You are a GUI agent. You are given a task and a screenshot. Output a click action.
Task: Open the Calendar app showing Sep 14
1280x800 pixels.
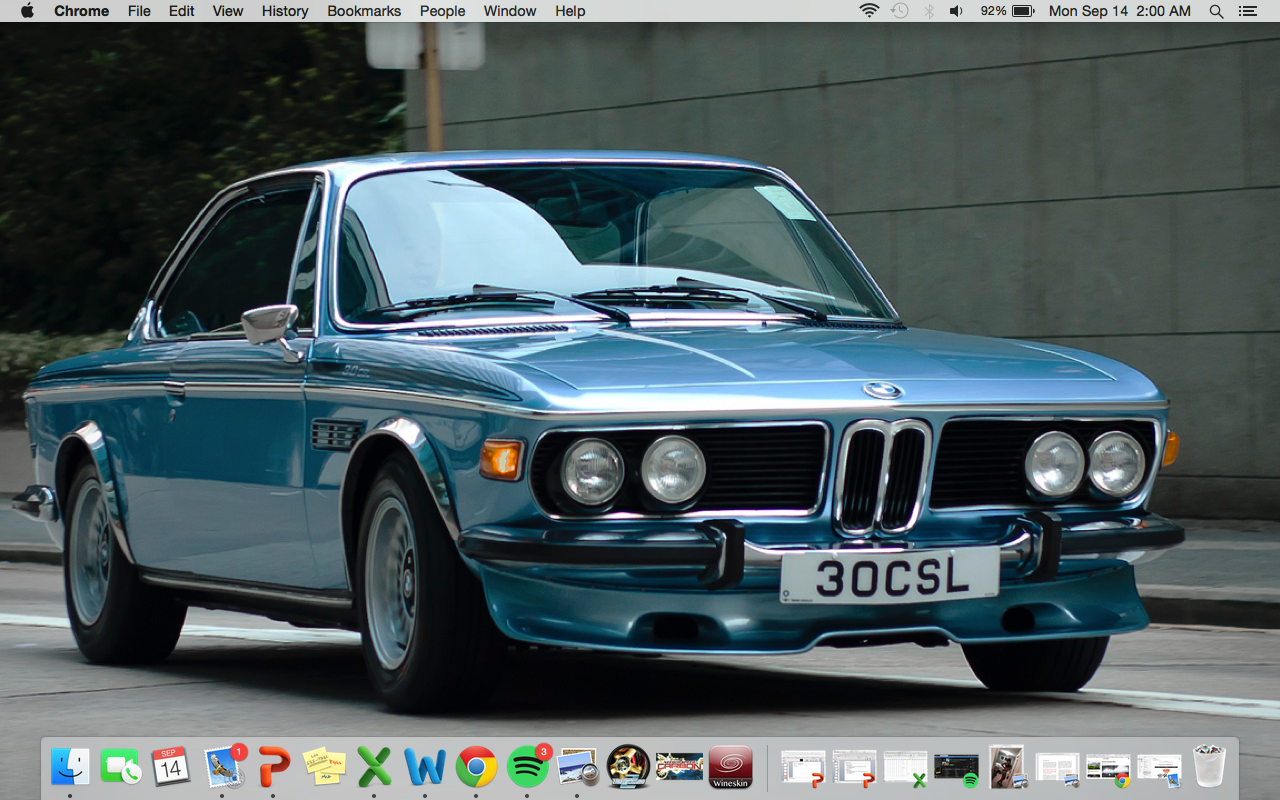tap(171, 767)
